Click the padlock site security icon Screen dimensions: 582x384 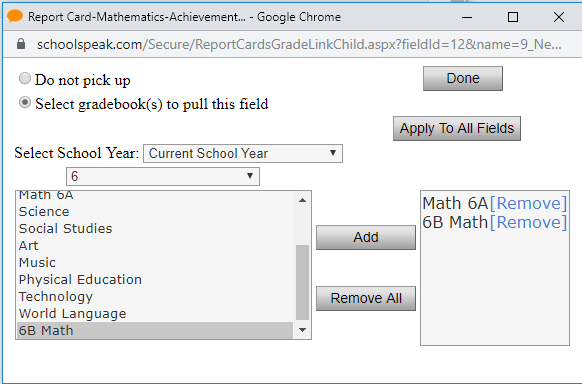(x=21, y=44)
